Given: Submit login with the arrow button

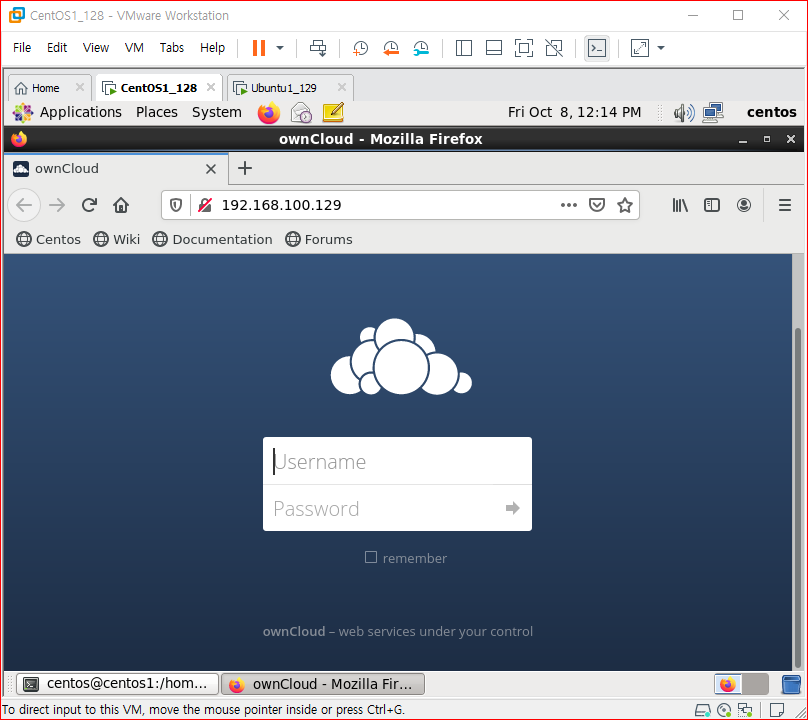Looking at the screenshot, I should pos(513,508).
